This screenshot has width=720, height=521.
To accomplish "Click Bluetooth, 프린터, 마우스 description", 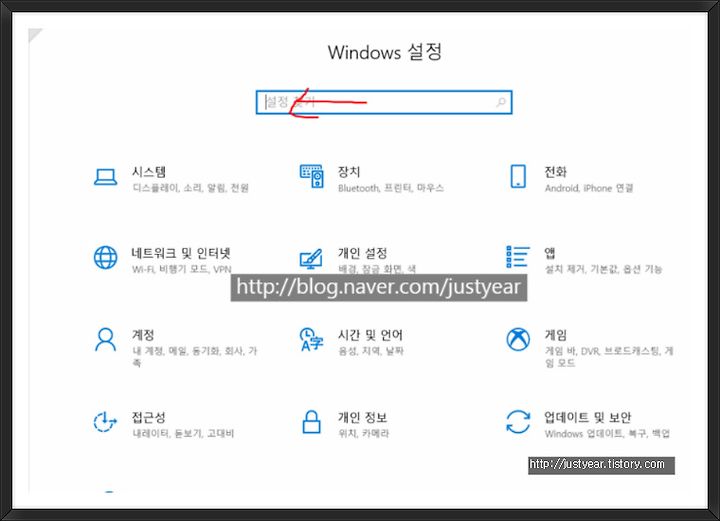I will [391, 188].
